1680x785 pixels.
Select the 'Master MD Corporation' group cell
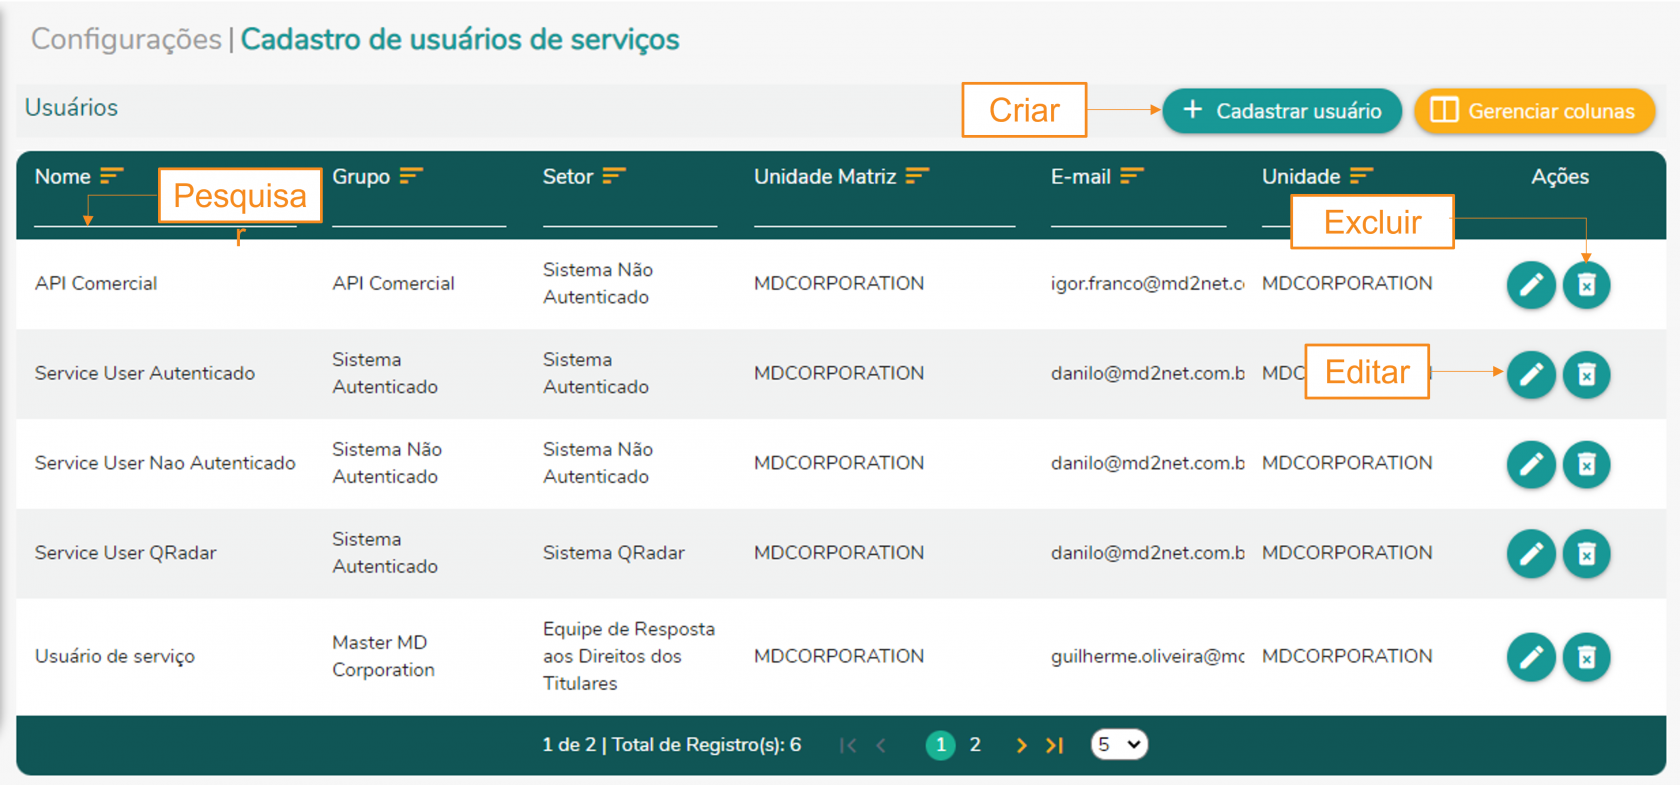383,656
